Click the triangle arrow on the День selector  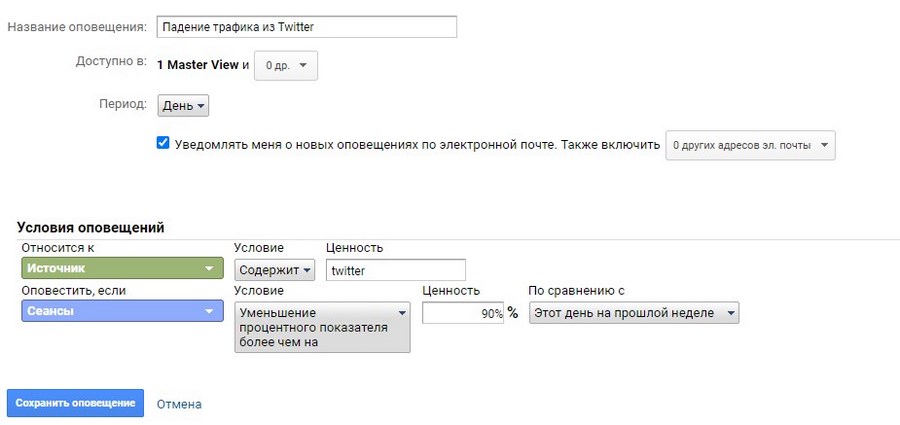(x=200, y=106)
